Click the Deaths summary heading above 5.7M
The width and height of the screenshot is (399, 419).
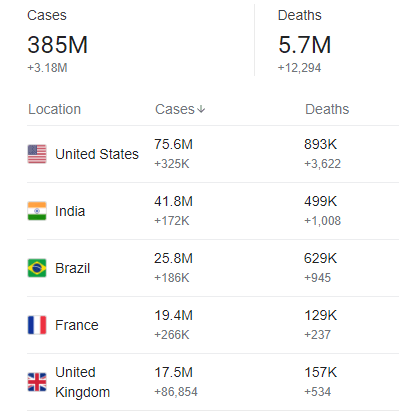pos(300,15)
